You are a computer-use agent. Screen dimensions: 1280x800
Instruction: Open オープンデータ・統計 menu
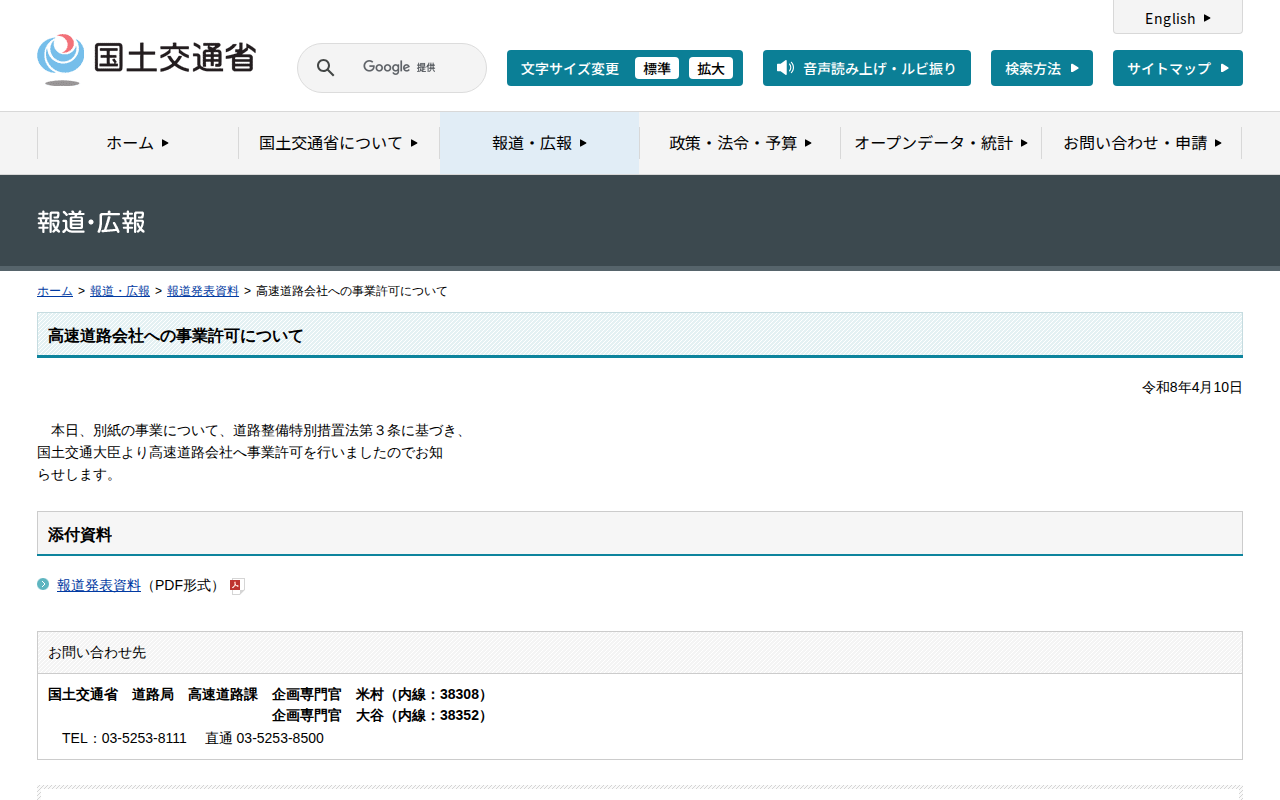click(941, 143)
